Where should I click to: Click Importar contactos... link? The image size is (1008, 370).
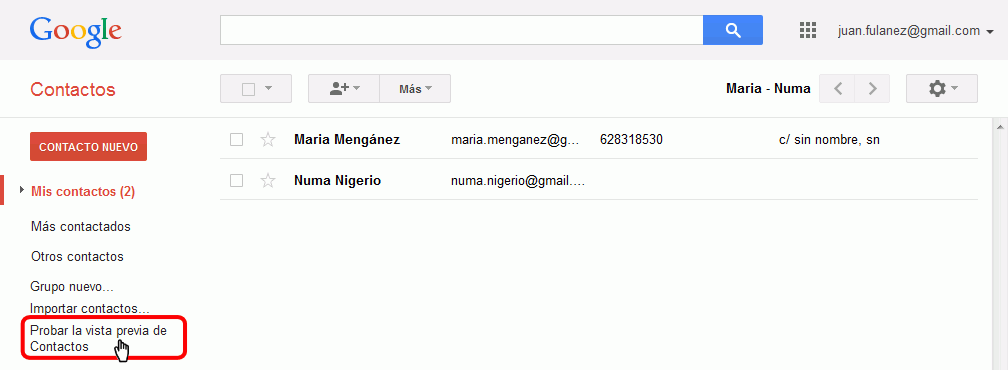coord(89,308)
